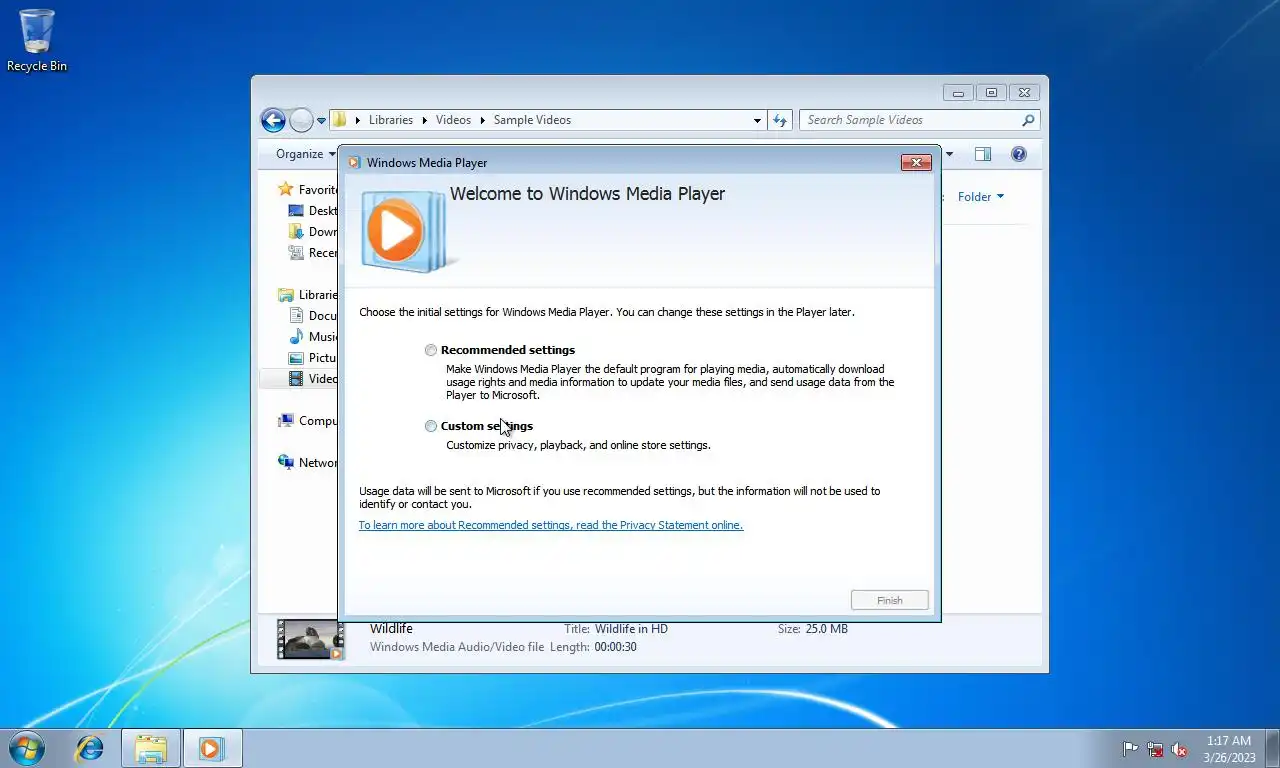Close the Windows Media Player dialog

tap(916, 162)
